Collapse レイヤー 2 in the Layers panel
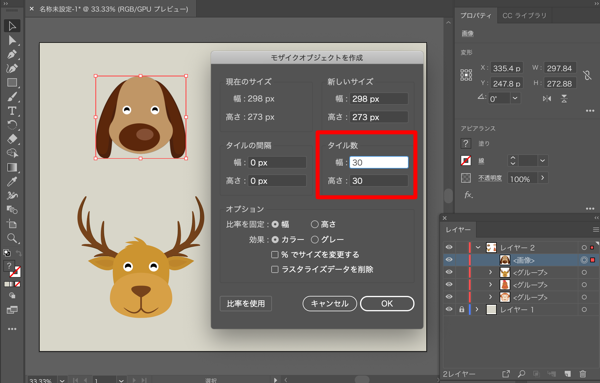This screenshot has height=383, width=600. click(478, 248)
